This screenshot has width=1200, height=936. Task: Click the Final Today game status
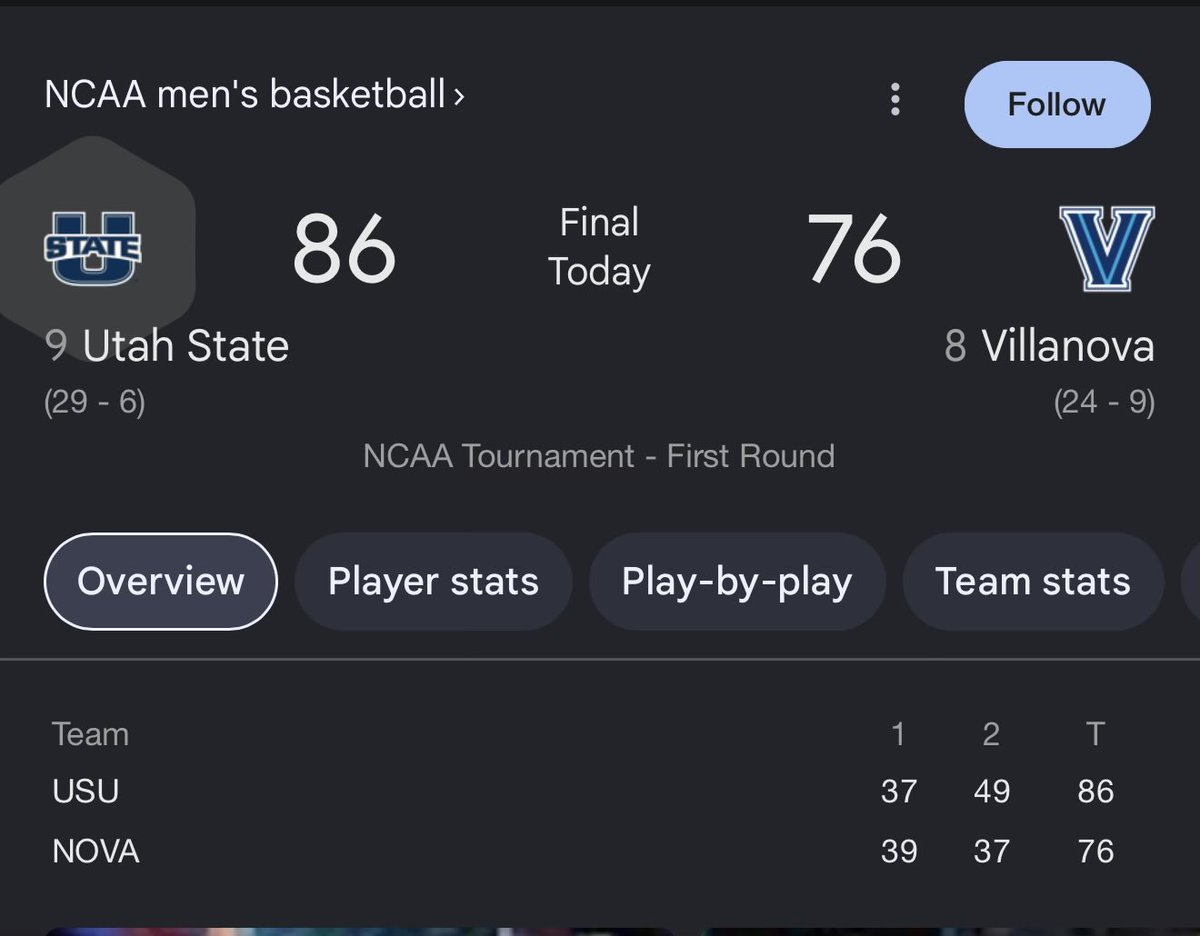[x=599, y=247]
